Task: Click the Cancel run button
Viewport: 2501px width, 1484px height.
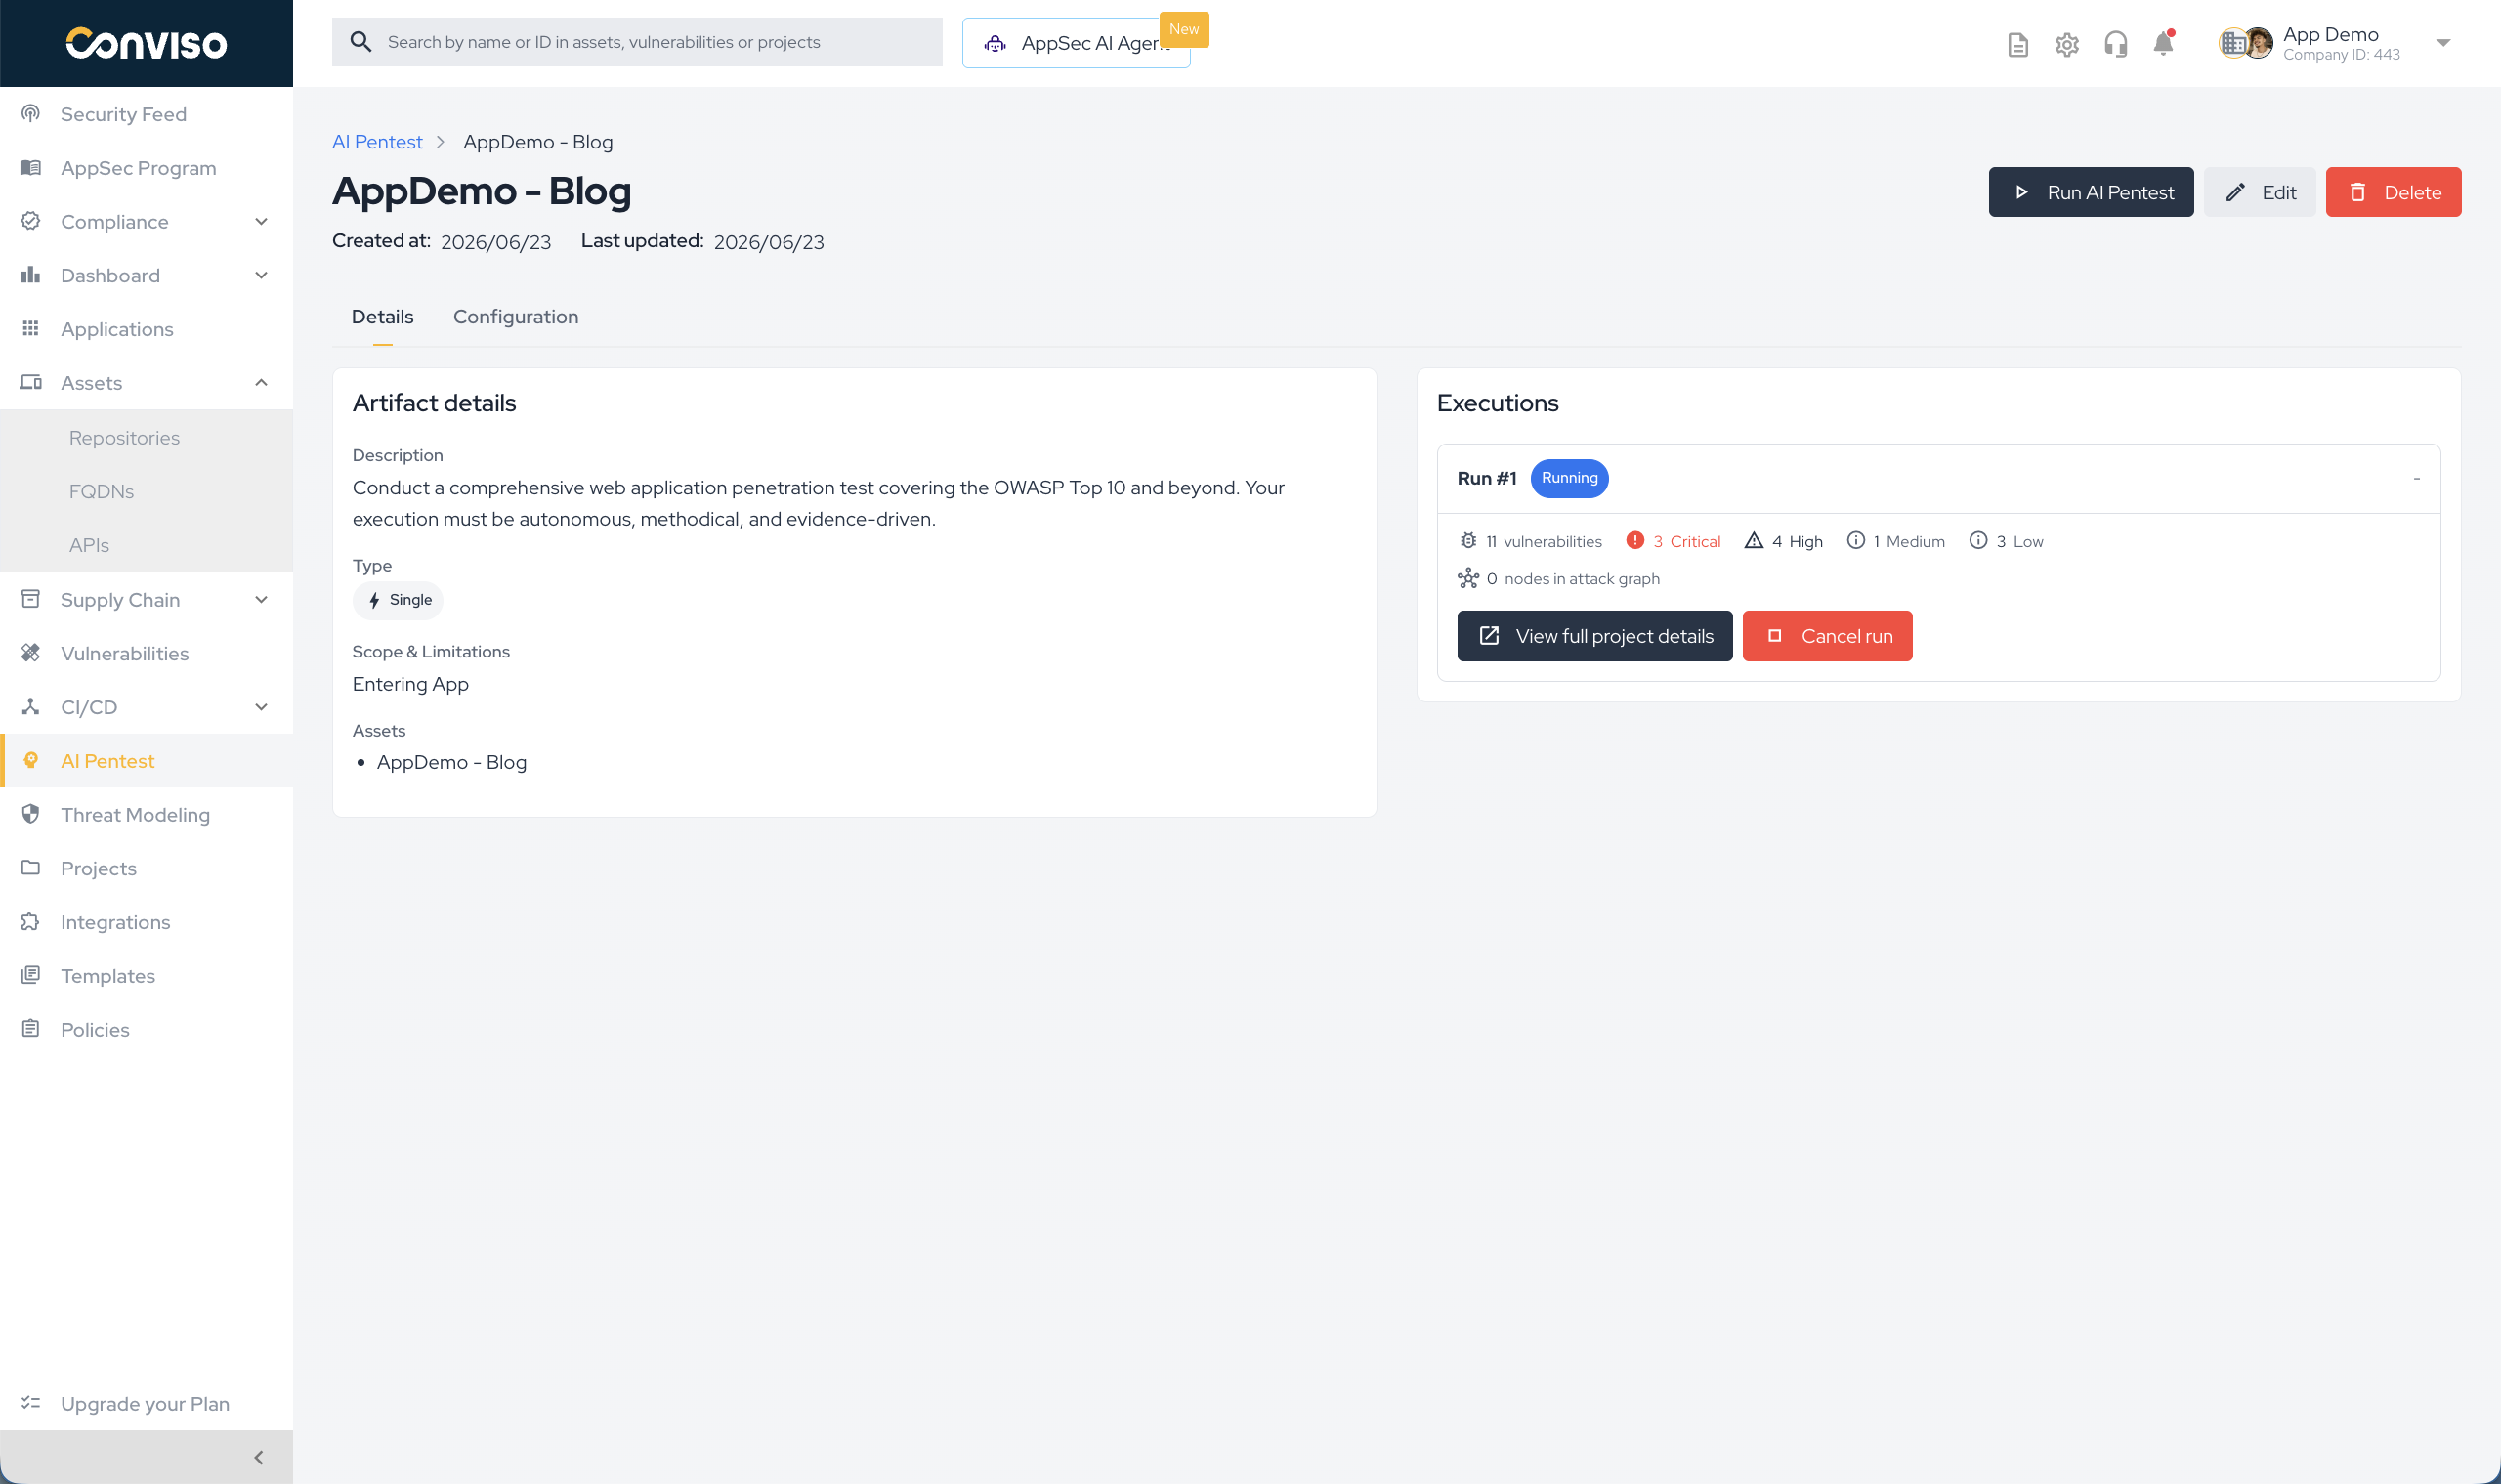Action: click(x=1827, y=636)
